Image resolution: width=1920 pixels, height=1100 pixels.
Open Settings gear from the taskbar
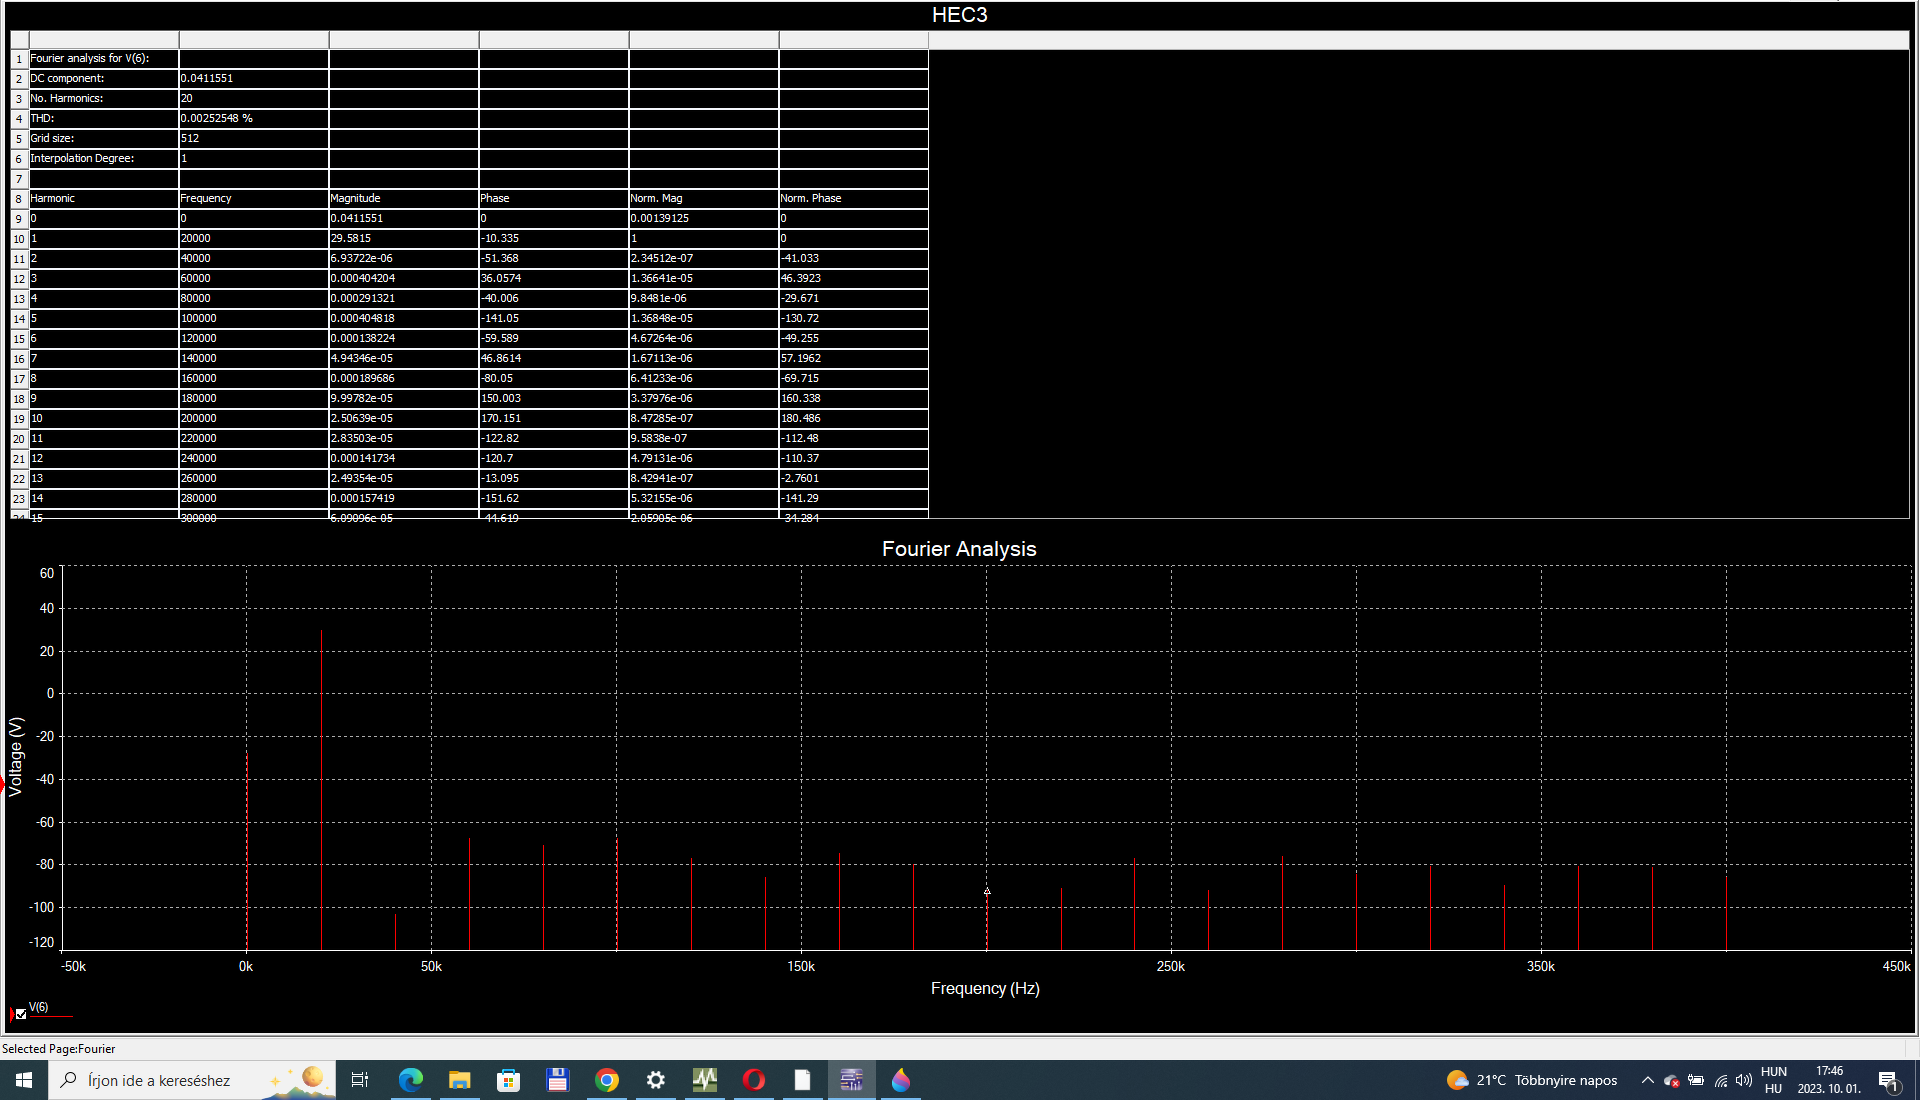pos(656,1080)
